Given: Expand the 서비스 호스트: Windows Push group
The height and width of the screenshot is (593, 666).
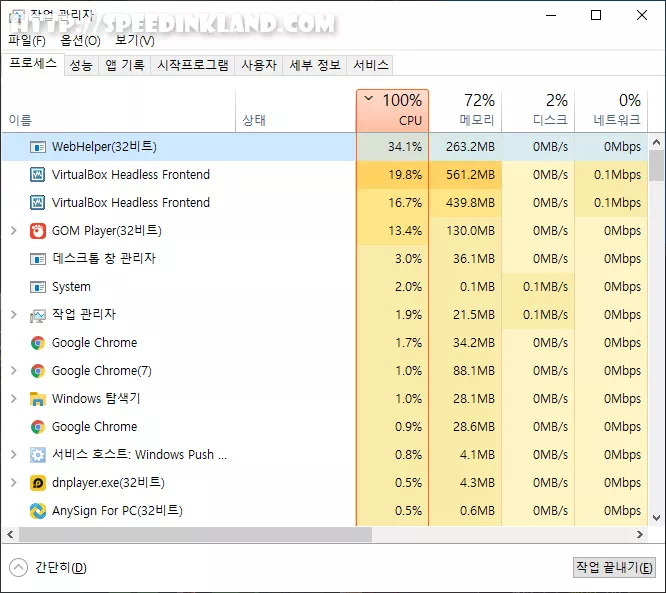Looking at the screenshot, I should point(14,455).
